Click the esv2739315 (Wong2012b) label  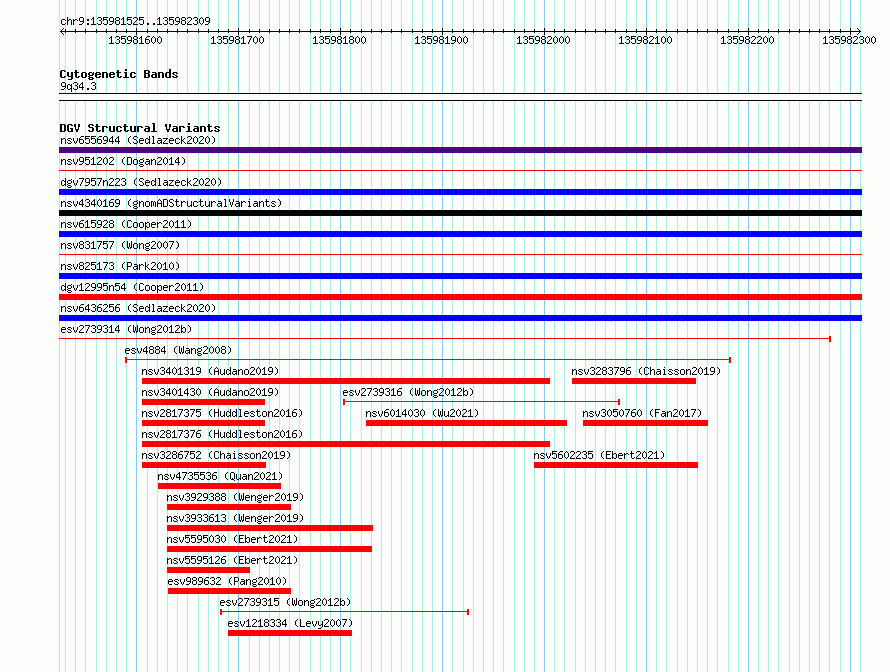(x=285, y=602)
